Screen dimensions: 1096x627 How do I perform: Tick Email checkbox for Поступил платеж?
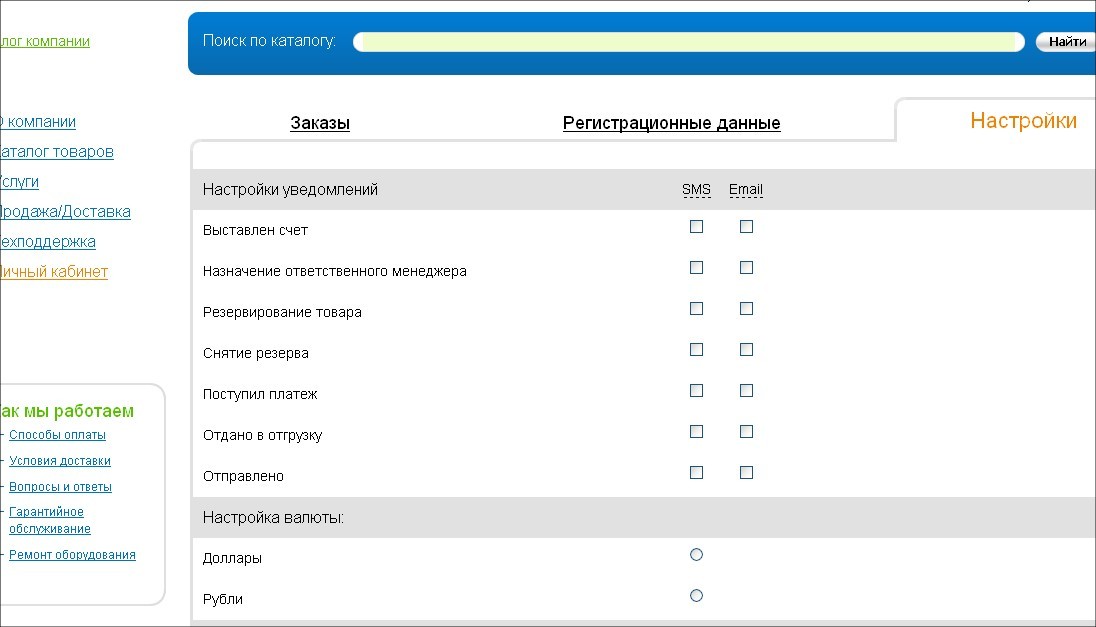point(746,391)
